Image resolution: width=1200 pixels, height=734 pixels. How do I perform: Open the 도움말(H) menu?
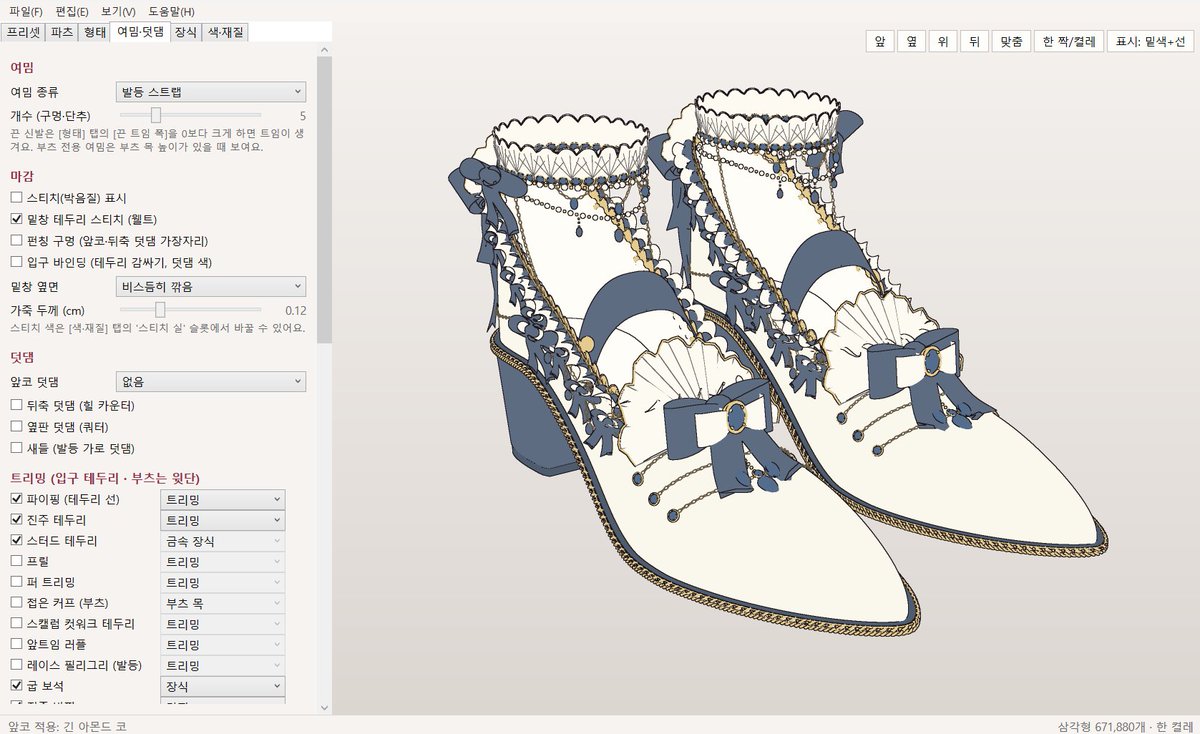[x=171, y=11]
